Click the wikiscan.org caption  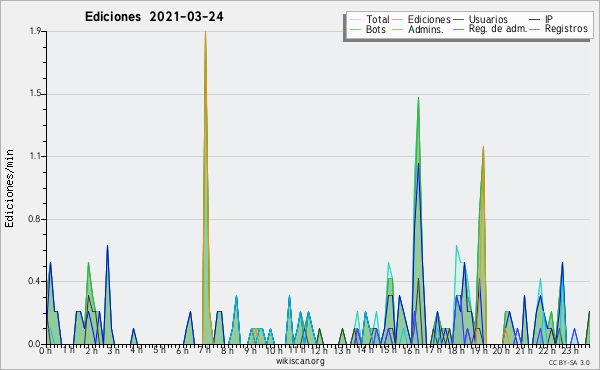(x=300, y=361)
